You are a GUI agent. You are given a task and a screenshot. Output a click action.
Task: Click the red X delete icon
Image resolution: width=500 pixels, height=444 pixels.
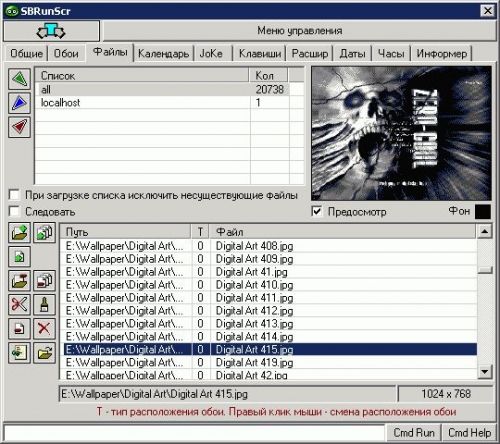click(44, 329)
